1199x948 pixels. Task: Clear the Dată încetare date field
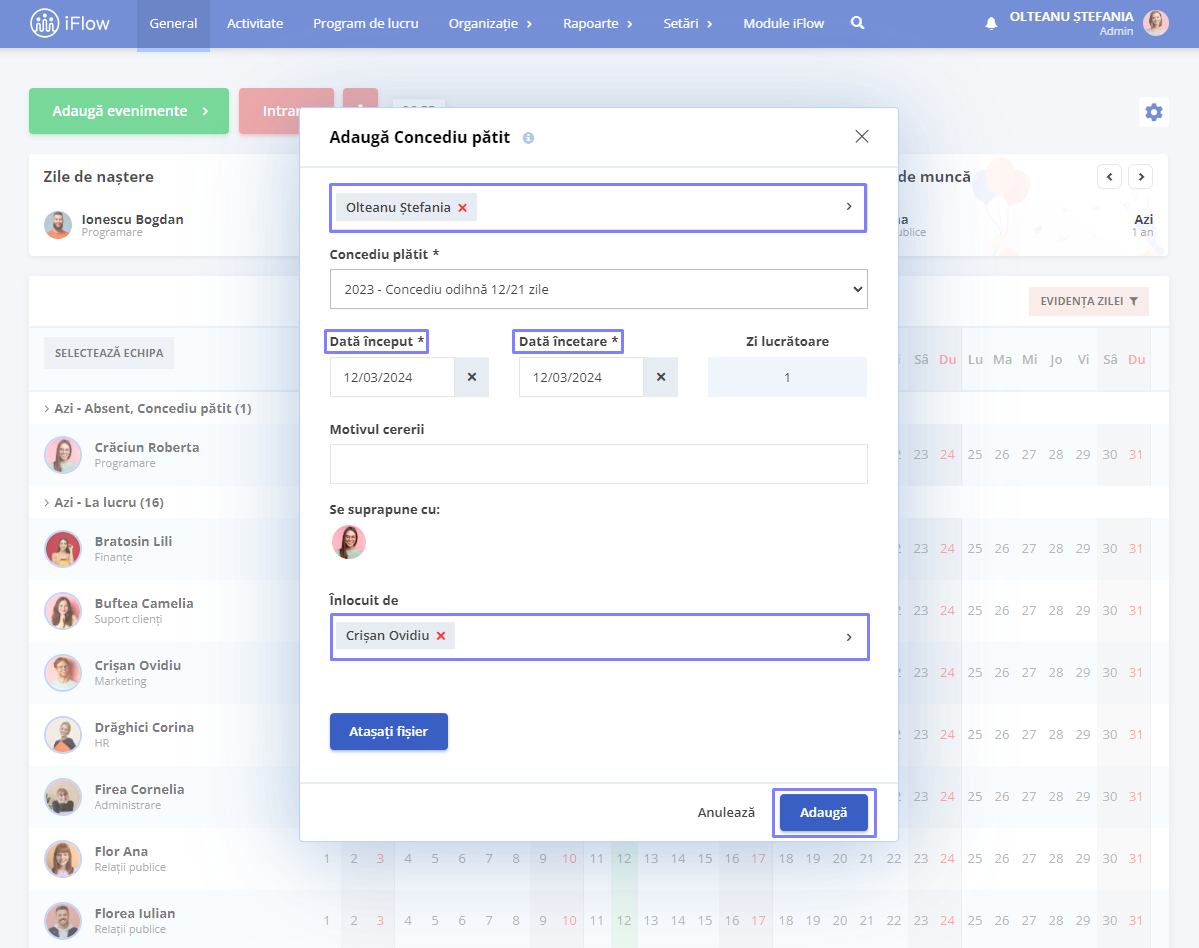pyautogui.click(x=661, y=377)
